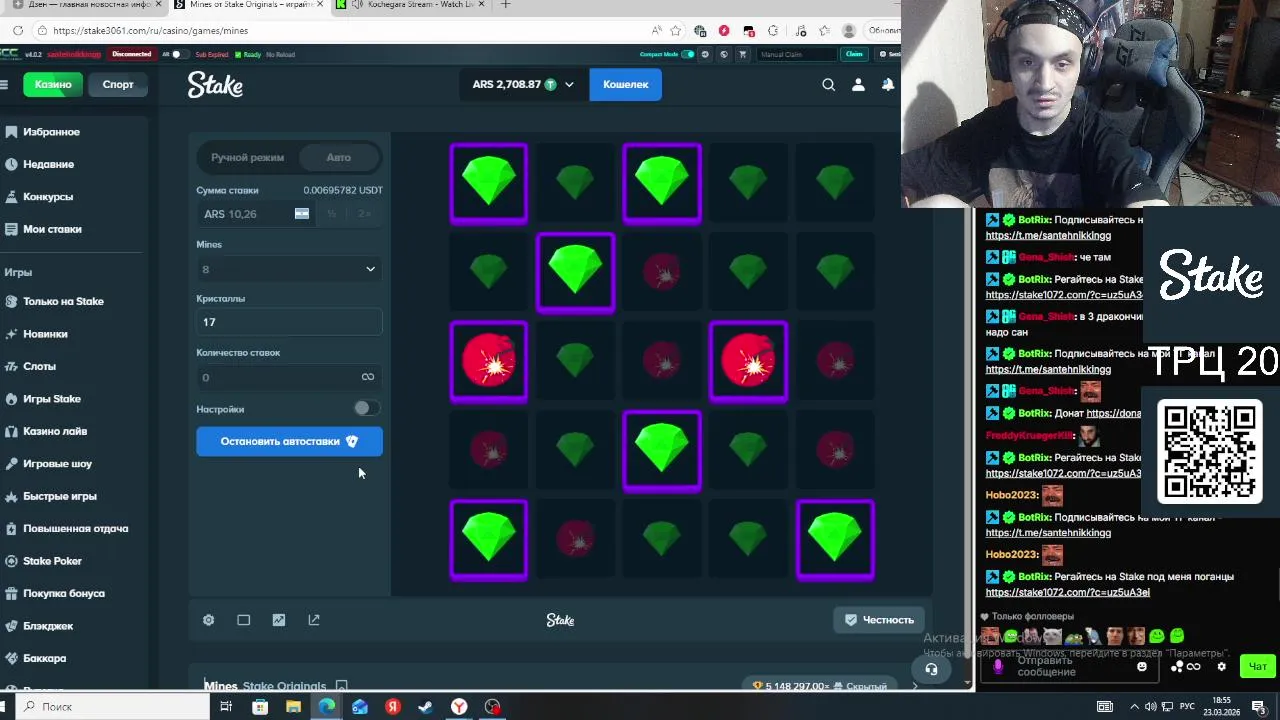
Task: Toggle Compact Mode switch
Action: click(688, 54)
